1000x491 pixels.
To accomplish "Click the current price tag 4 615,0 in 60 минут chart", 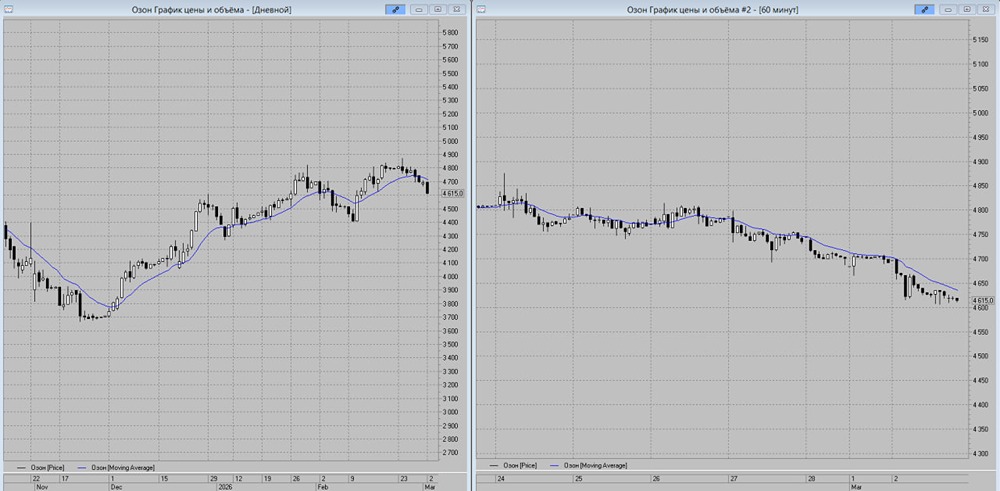I will coord(983,300).
